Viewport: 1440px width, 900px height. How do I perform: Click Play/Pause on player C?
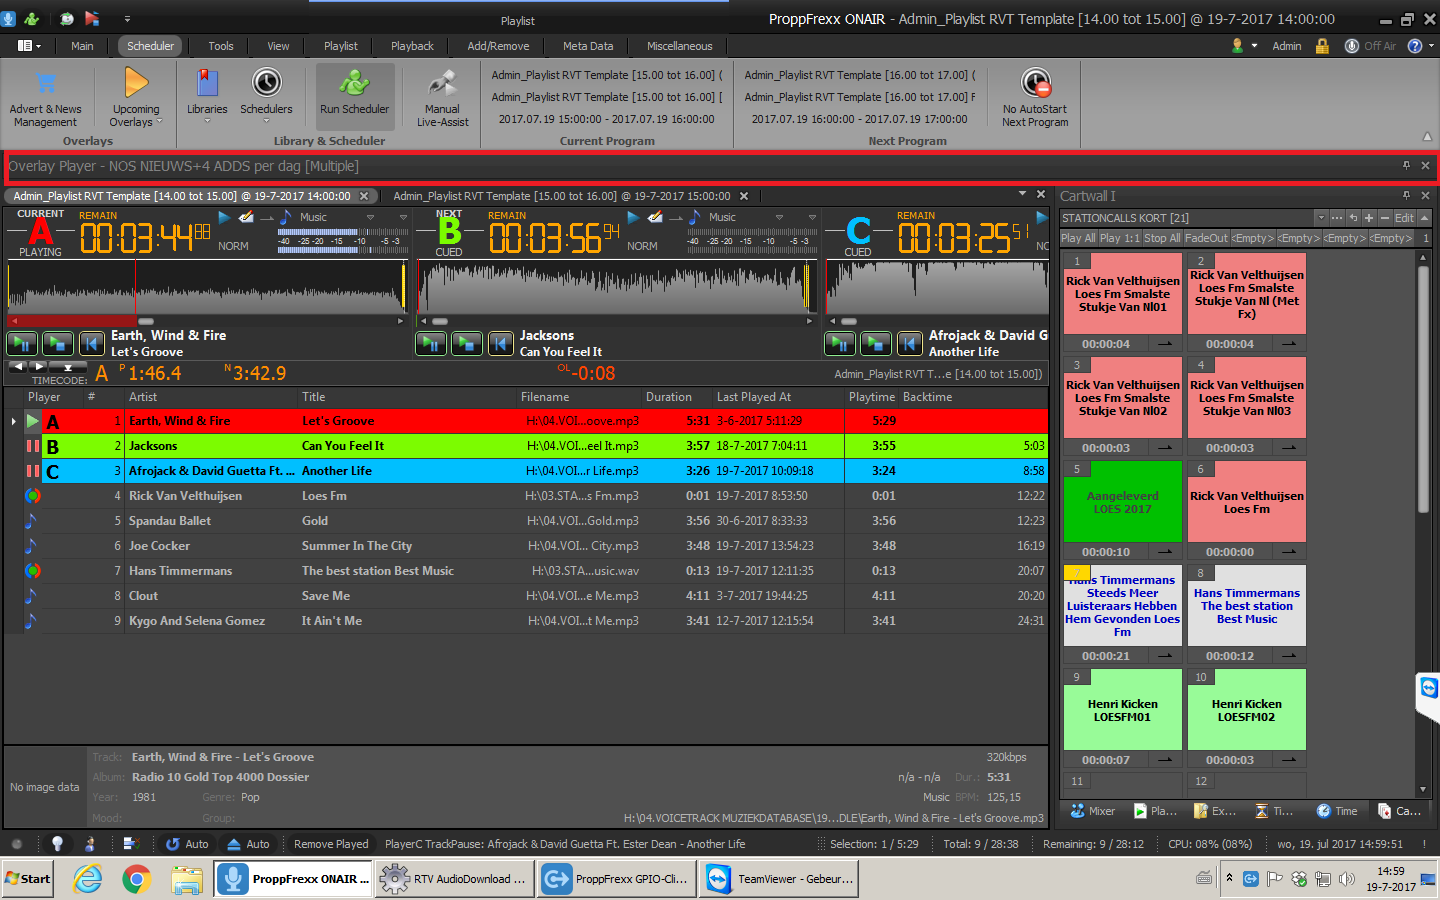tap(840, 344)
